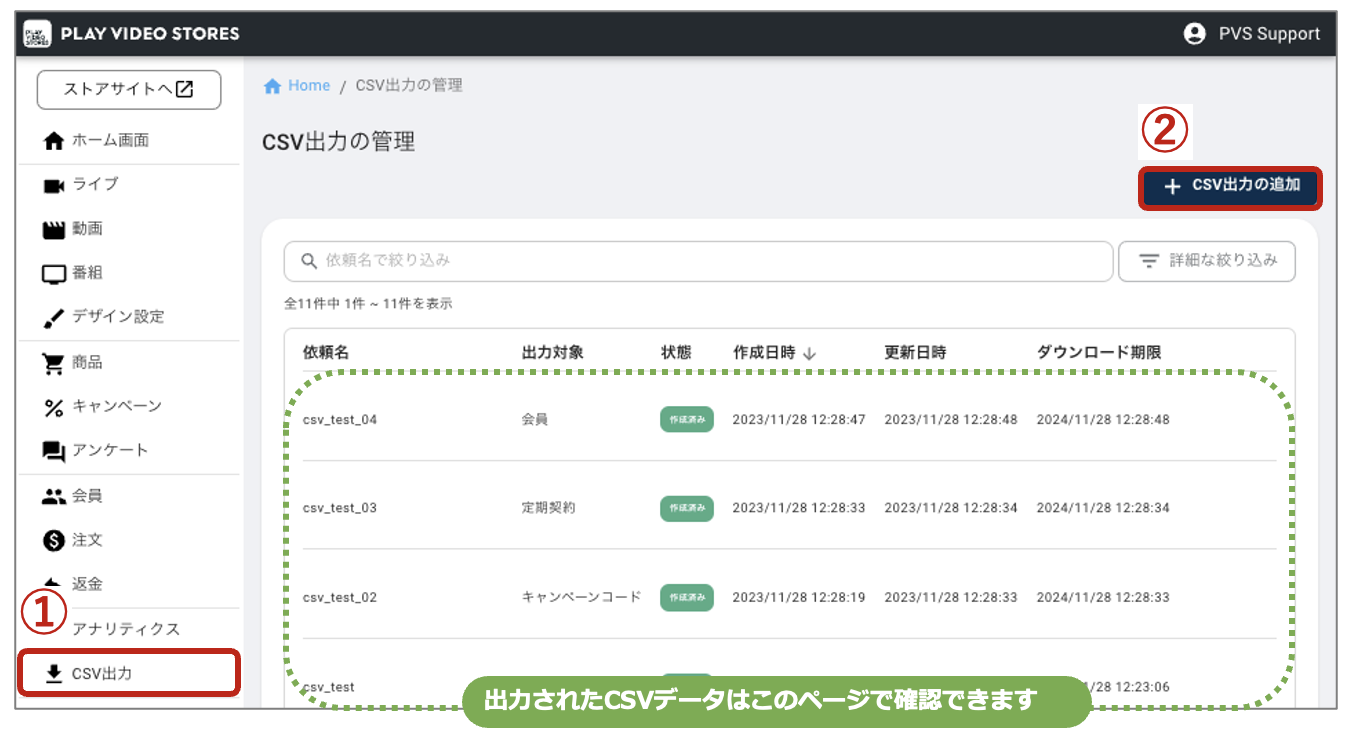Viewport: 1352px width, 738px height.
Task: Click the ストアサイトへ button
Action: [x=129, y=90]
